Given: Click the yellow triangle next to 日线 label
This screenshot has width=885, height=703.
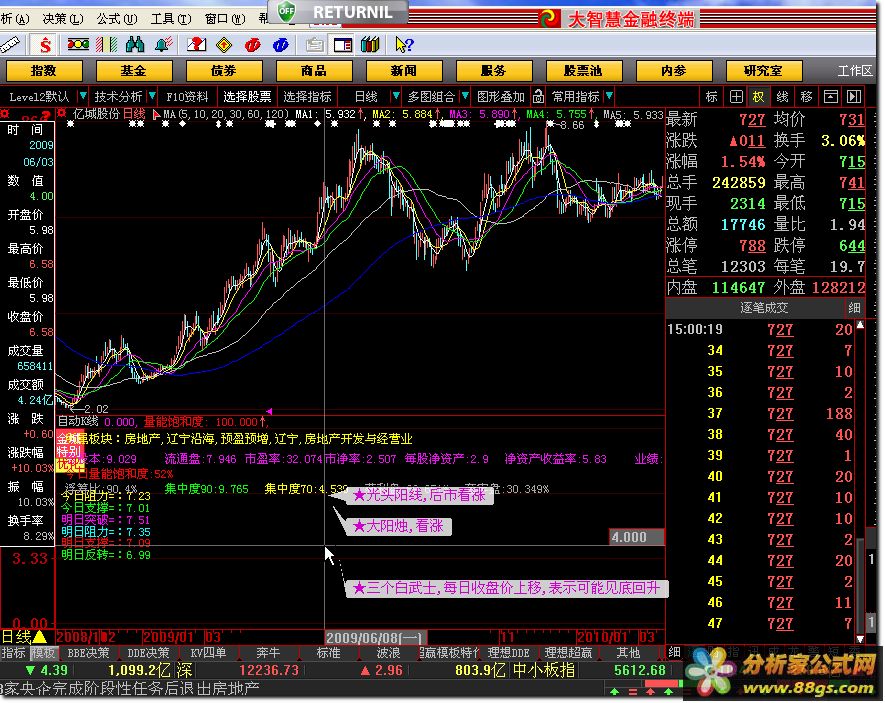Looking at the screenshot, I should [x=40, y=637].
